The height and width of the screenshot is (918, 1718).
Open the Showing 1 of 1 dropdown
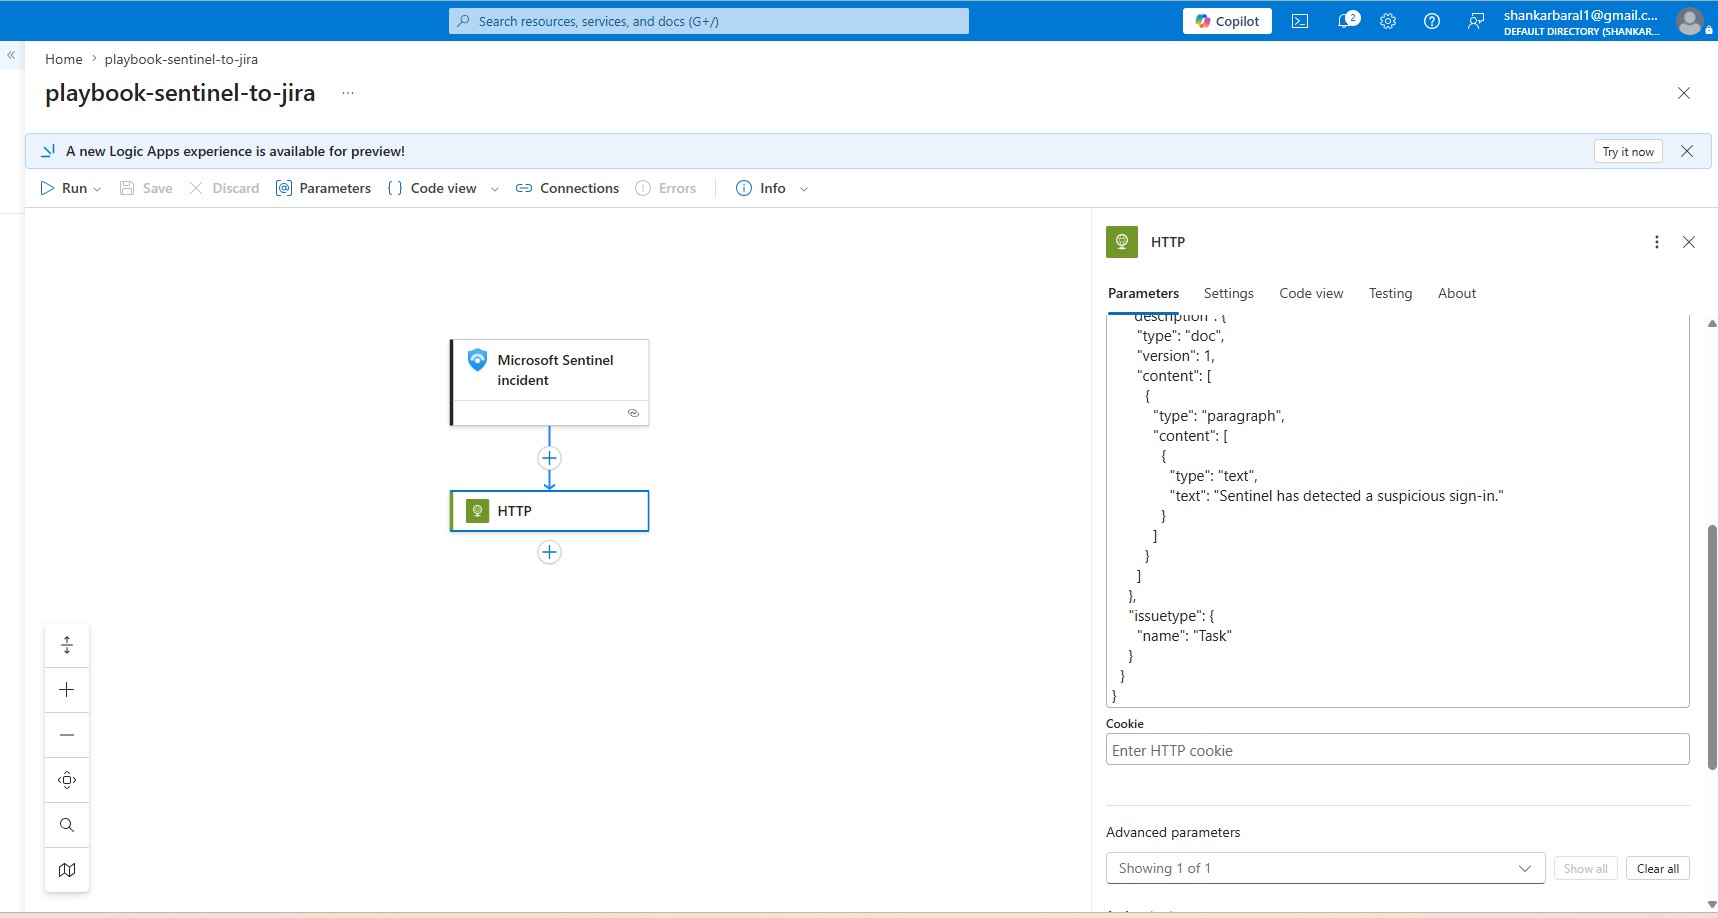pyautogui.click(x=1325, y=868)
